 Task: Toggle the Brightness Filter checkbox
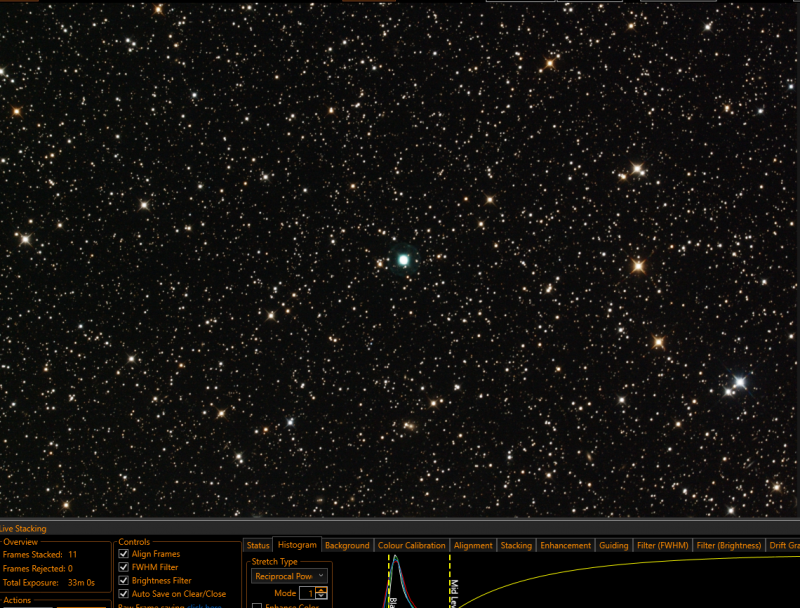(123, 580)
